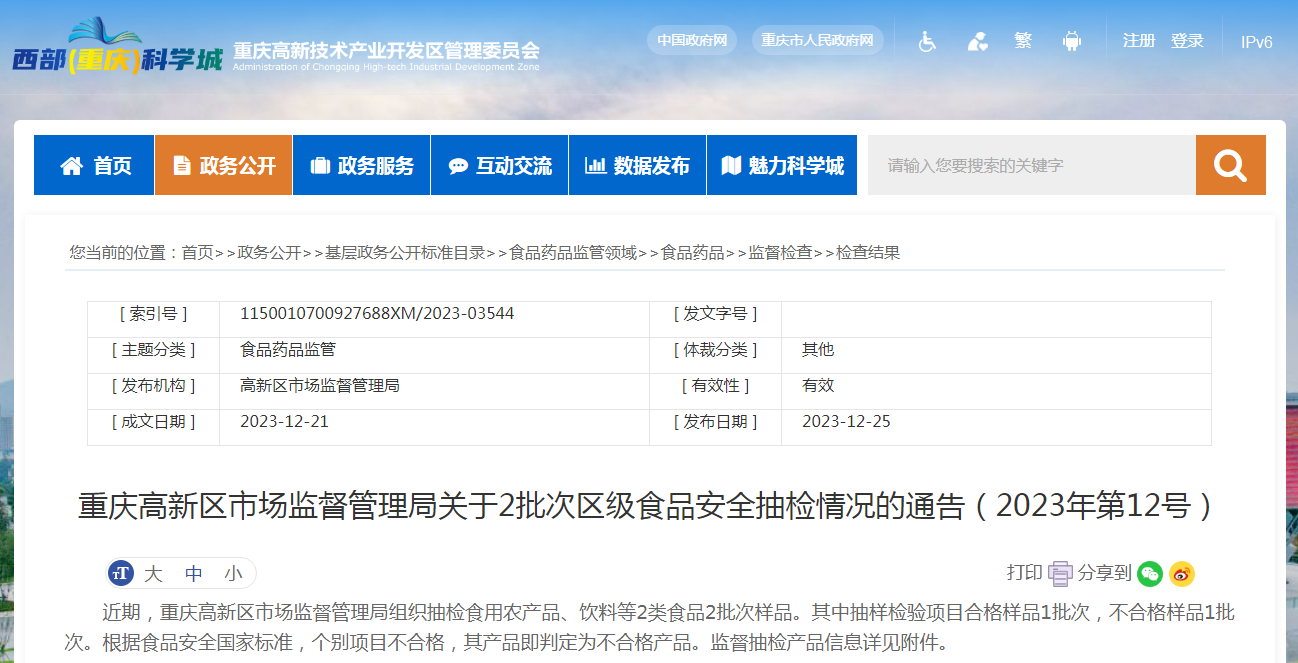The height and width of the screenshot is (663, 1298).
Task: Click 打印 to print the page
Action: 1024,572
